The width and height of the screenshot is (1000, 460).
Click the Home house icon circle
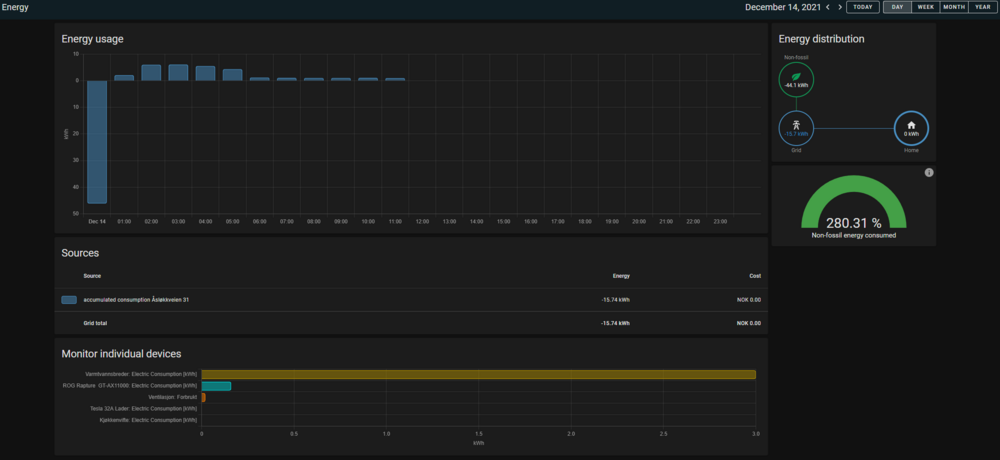911,127
